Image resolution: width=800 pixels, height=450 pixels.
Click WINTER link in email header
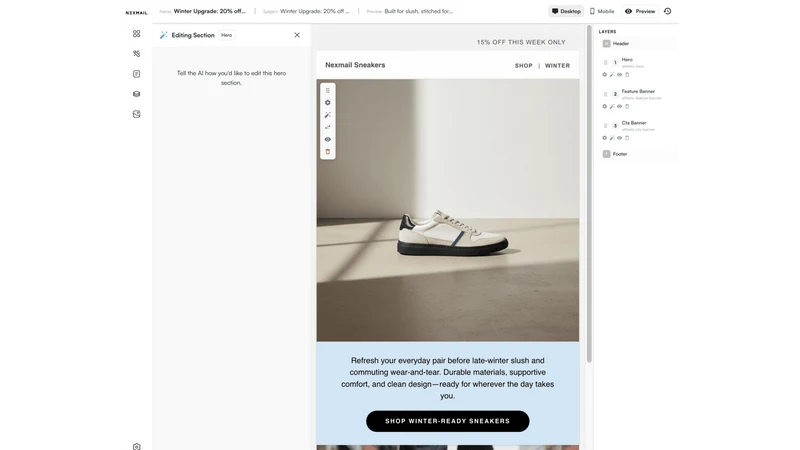pos(557,66)
